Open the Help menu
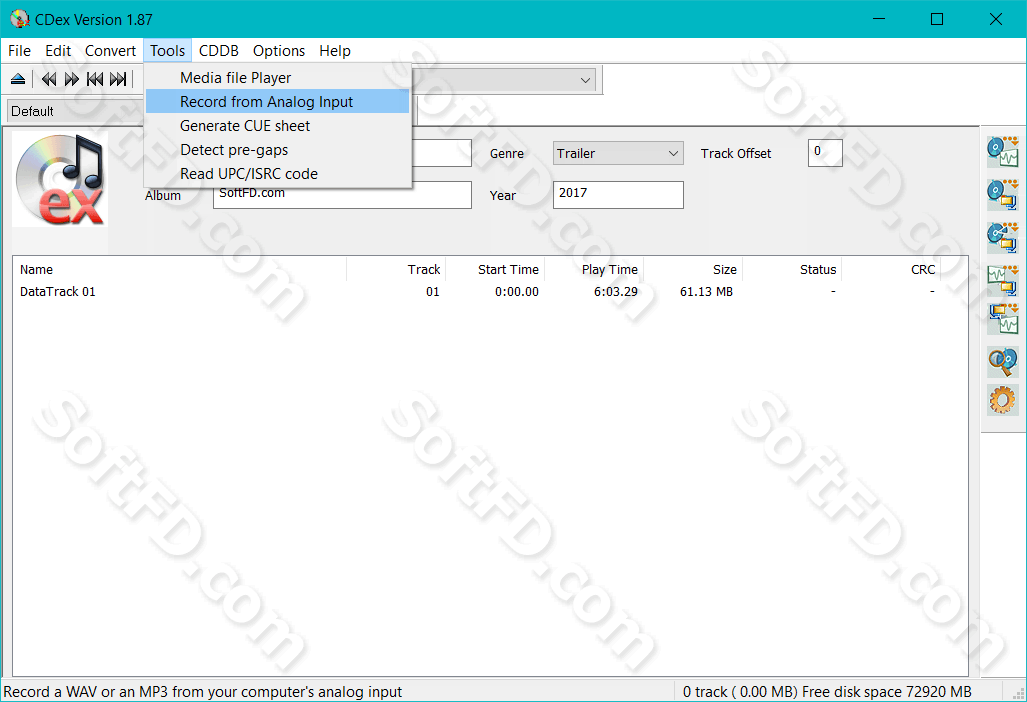1027x702 pixels. point(335,50)
